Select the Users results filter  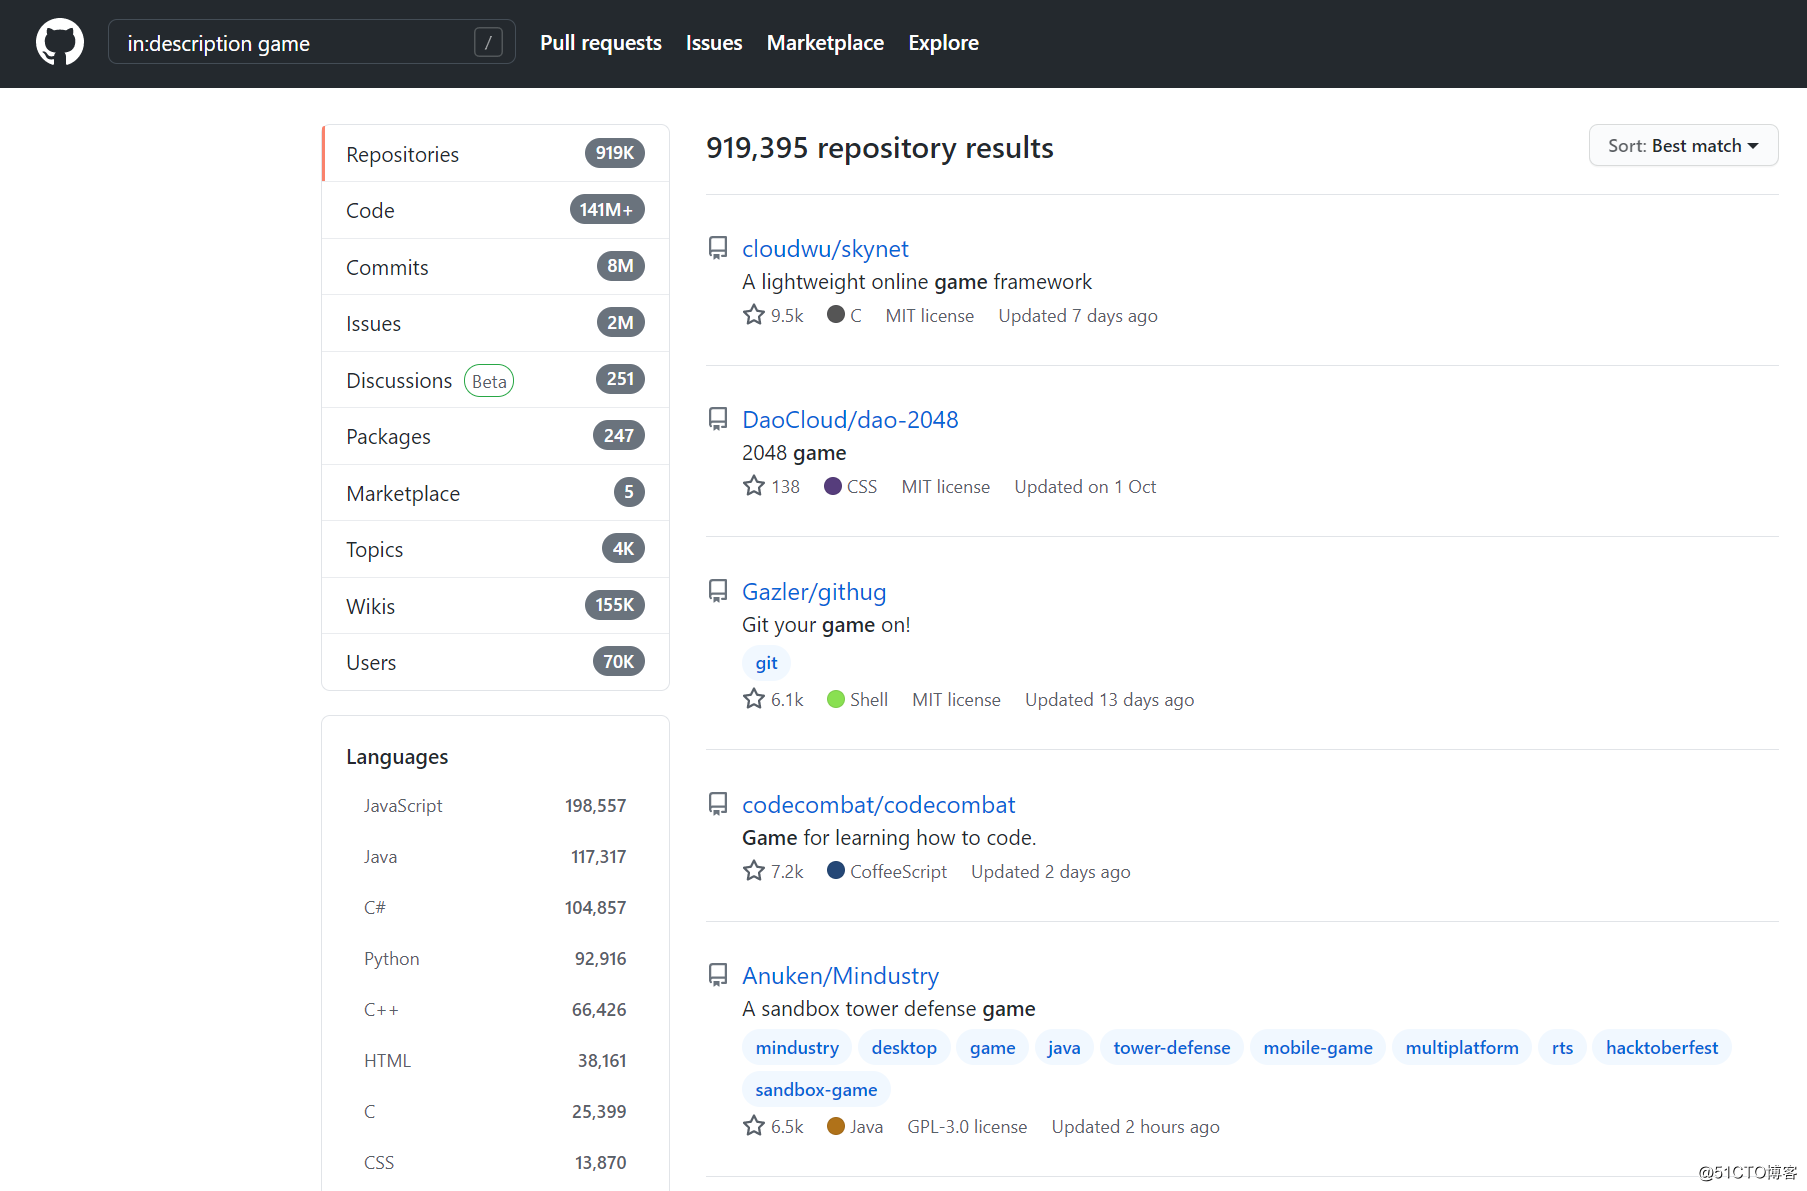coord(495,662)
